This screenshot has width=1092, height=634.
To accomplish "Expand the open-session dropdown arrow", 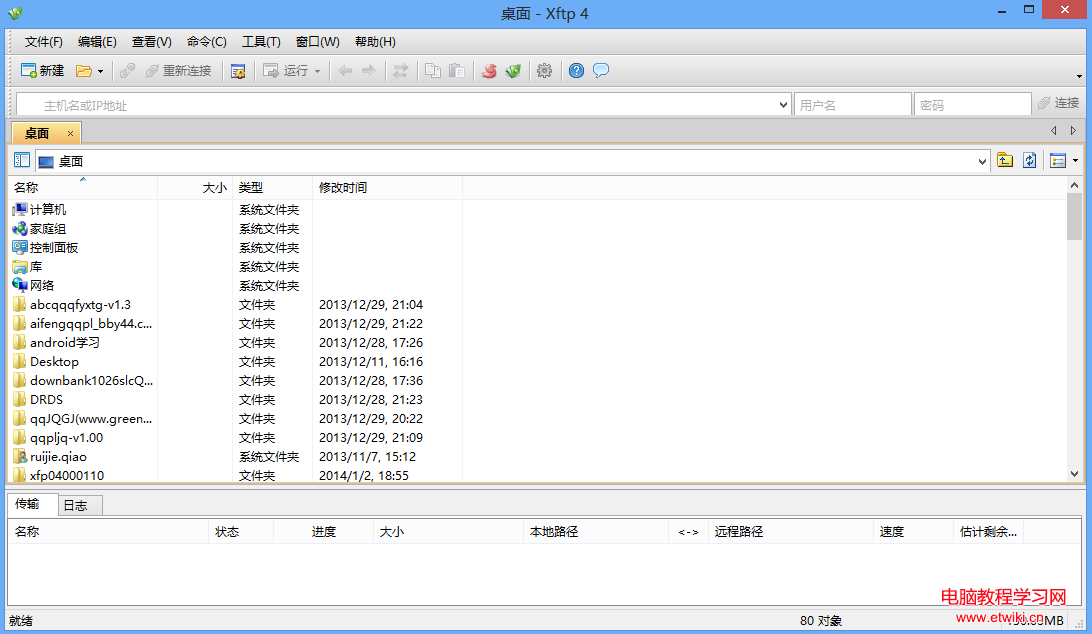I will coord(100,71).
